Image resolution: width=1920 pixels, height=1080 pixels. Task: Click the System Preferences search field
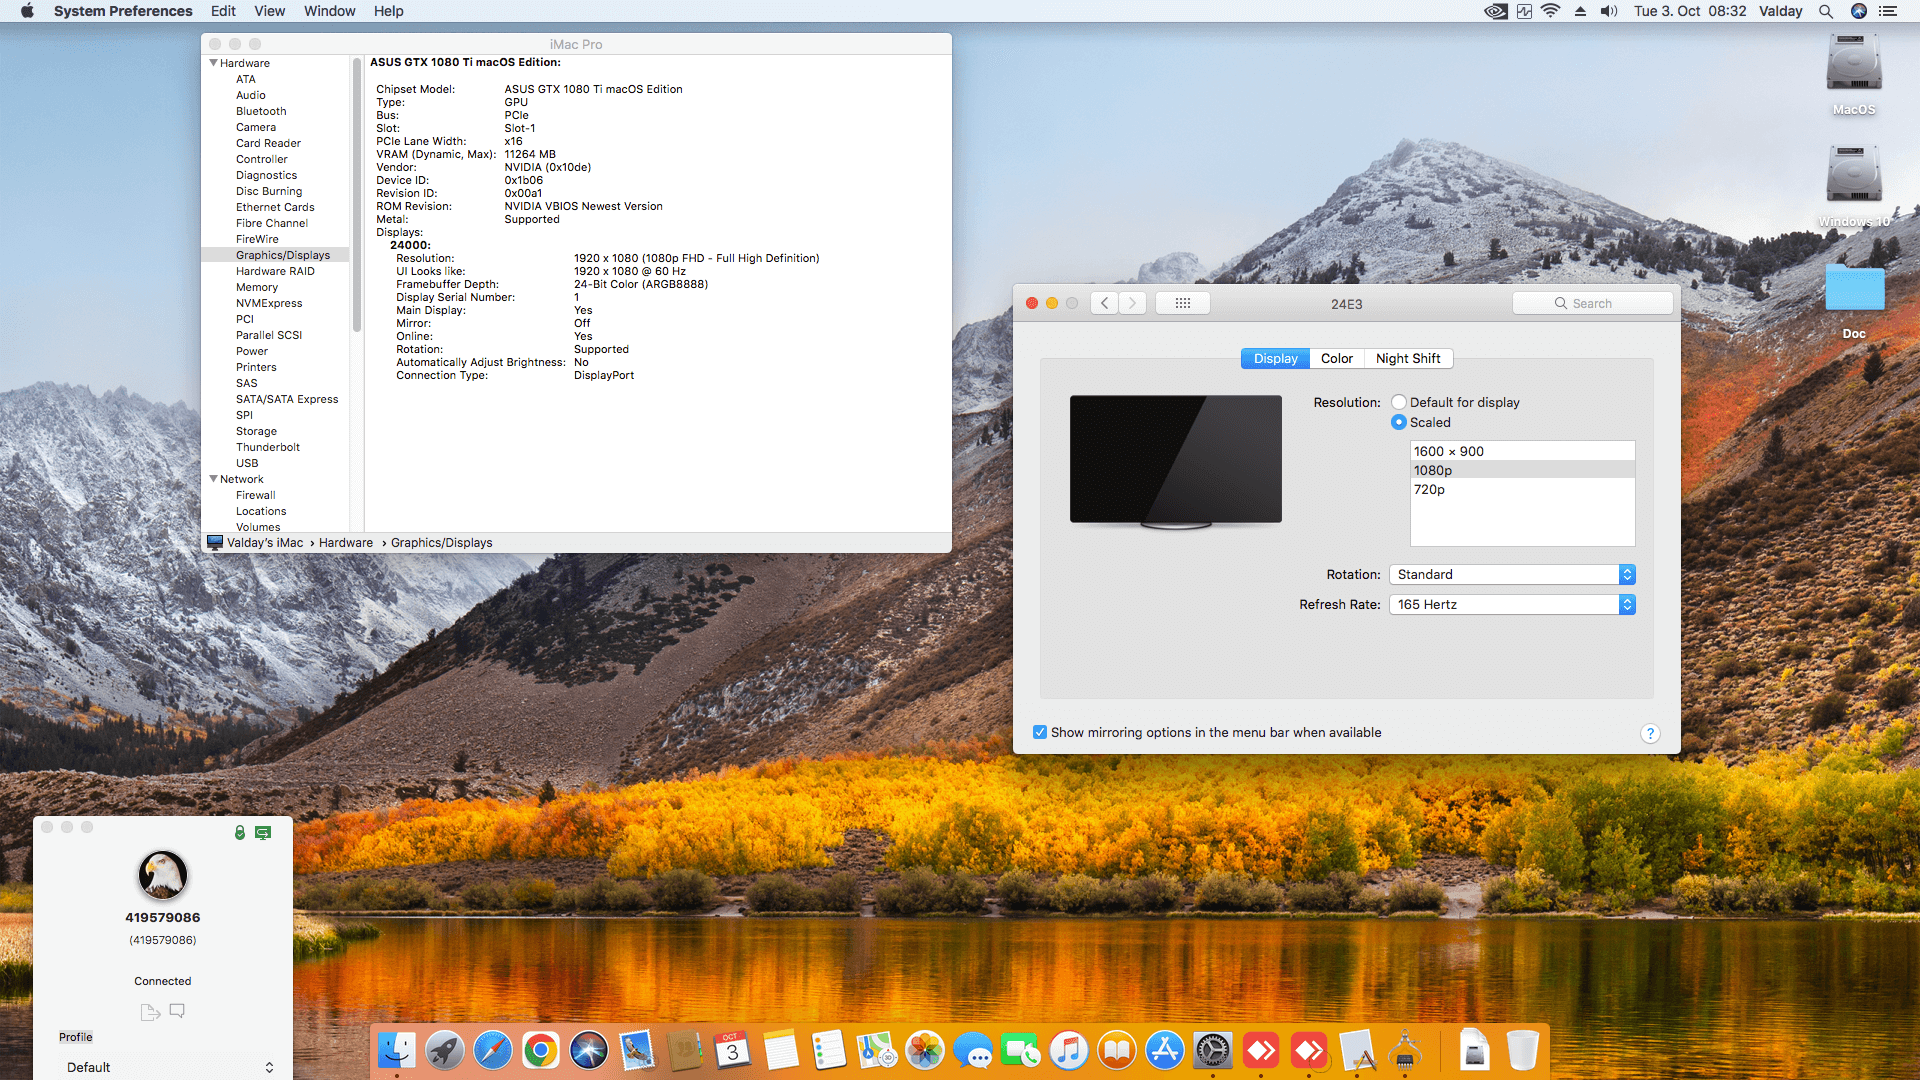click(1592, 303)
